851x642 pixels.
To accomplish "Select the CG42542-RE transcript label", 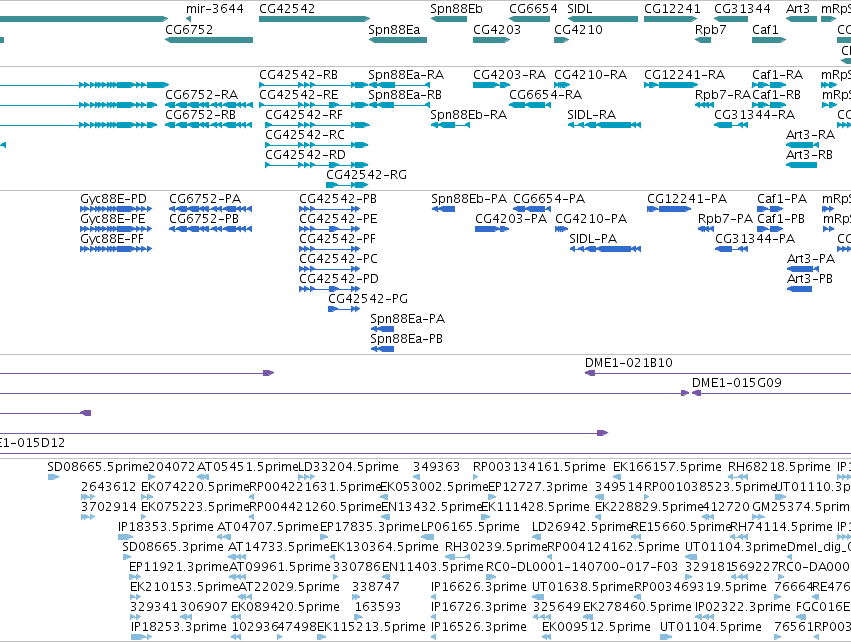I will 299,94.
